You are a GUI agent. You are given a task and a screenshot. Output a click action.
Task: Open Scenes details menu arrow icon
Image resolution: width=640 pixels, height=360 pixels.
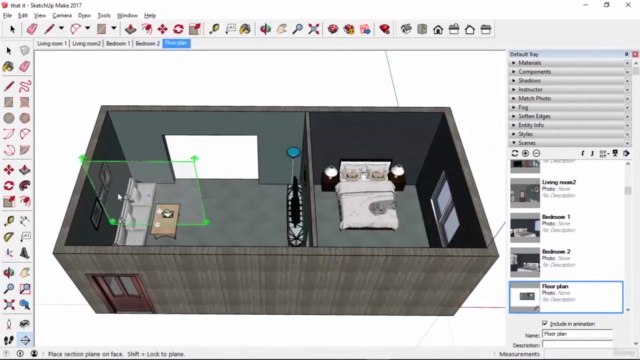[x=626, y=153]
